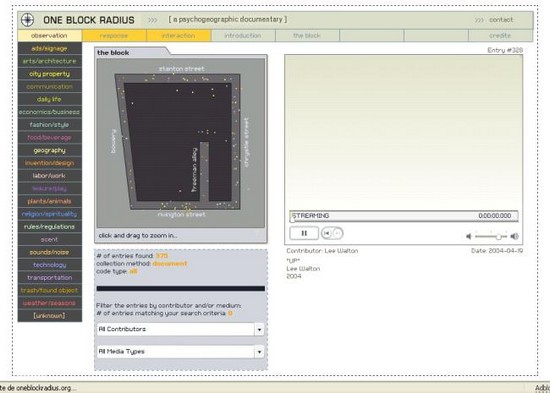The width and height of the screenshot is (550, 393).
Task: Click the loud volume speaker icon
Action: [515, 236]
